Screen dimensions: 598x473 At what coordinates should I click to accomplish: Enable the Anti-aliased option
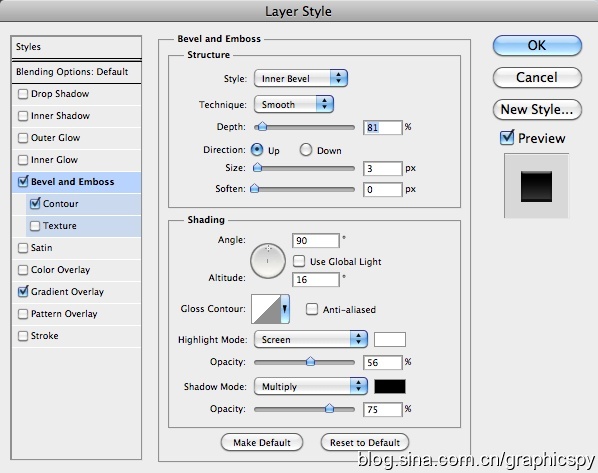point(312,309)
